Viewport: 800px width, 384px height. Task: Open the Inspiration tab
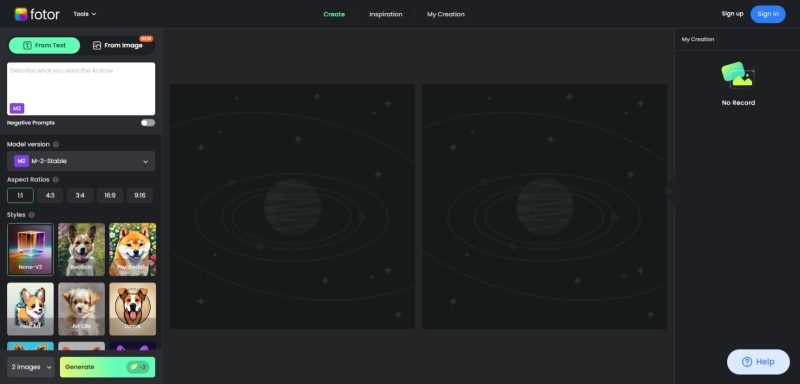pos(386,14)
